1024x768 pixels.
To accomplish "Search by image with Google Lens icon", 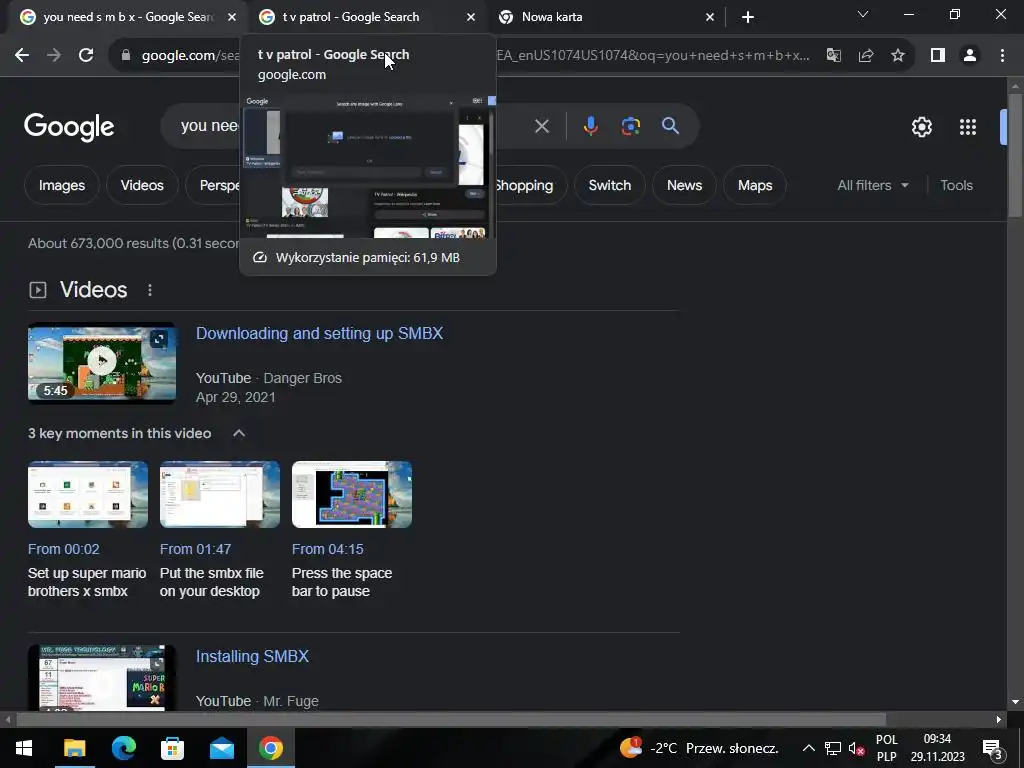I will (x=630, y=126).
